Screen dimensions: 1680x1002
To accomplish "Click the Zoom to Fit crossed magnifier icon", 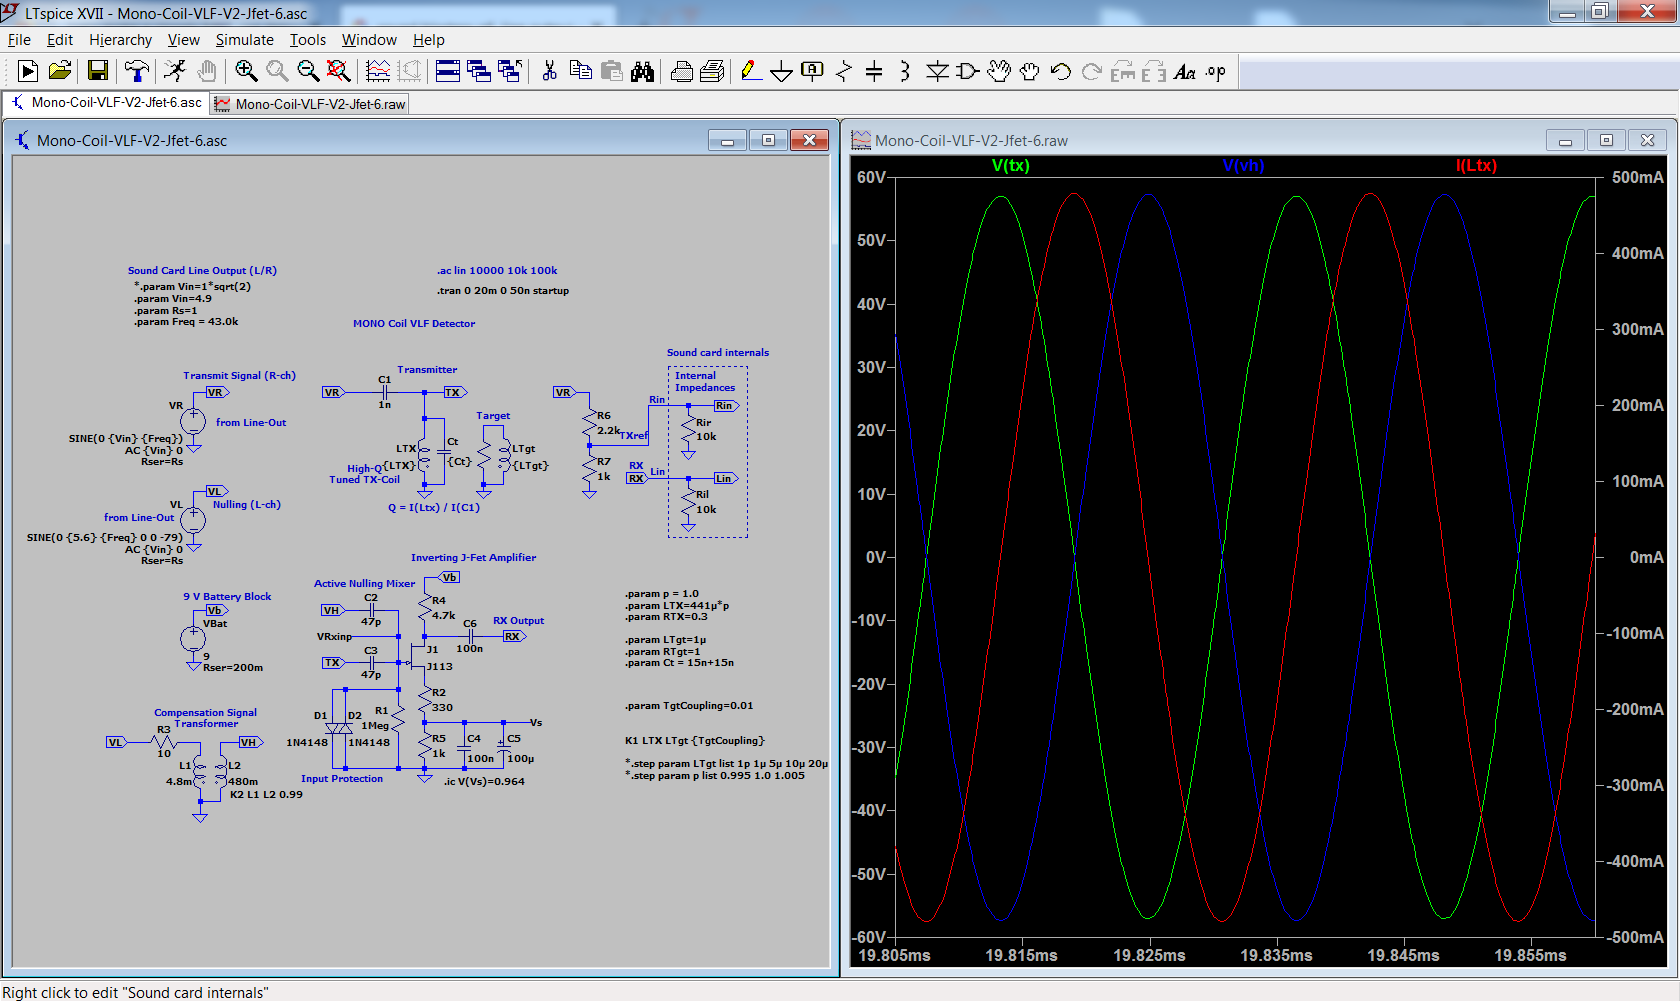I will 339,71.
